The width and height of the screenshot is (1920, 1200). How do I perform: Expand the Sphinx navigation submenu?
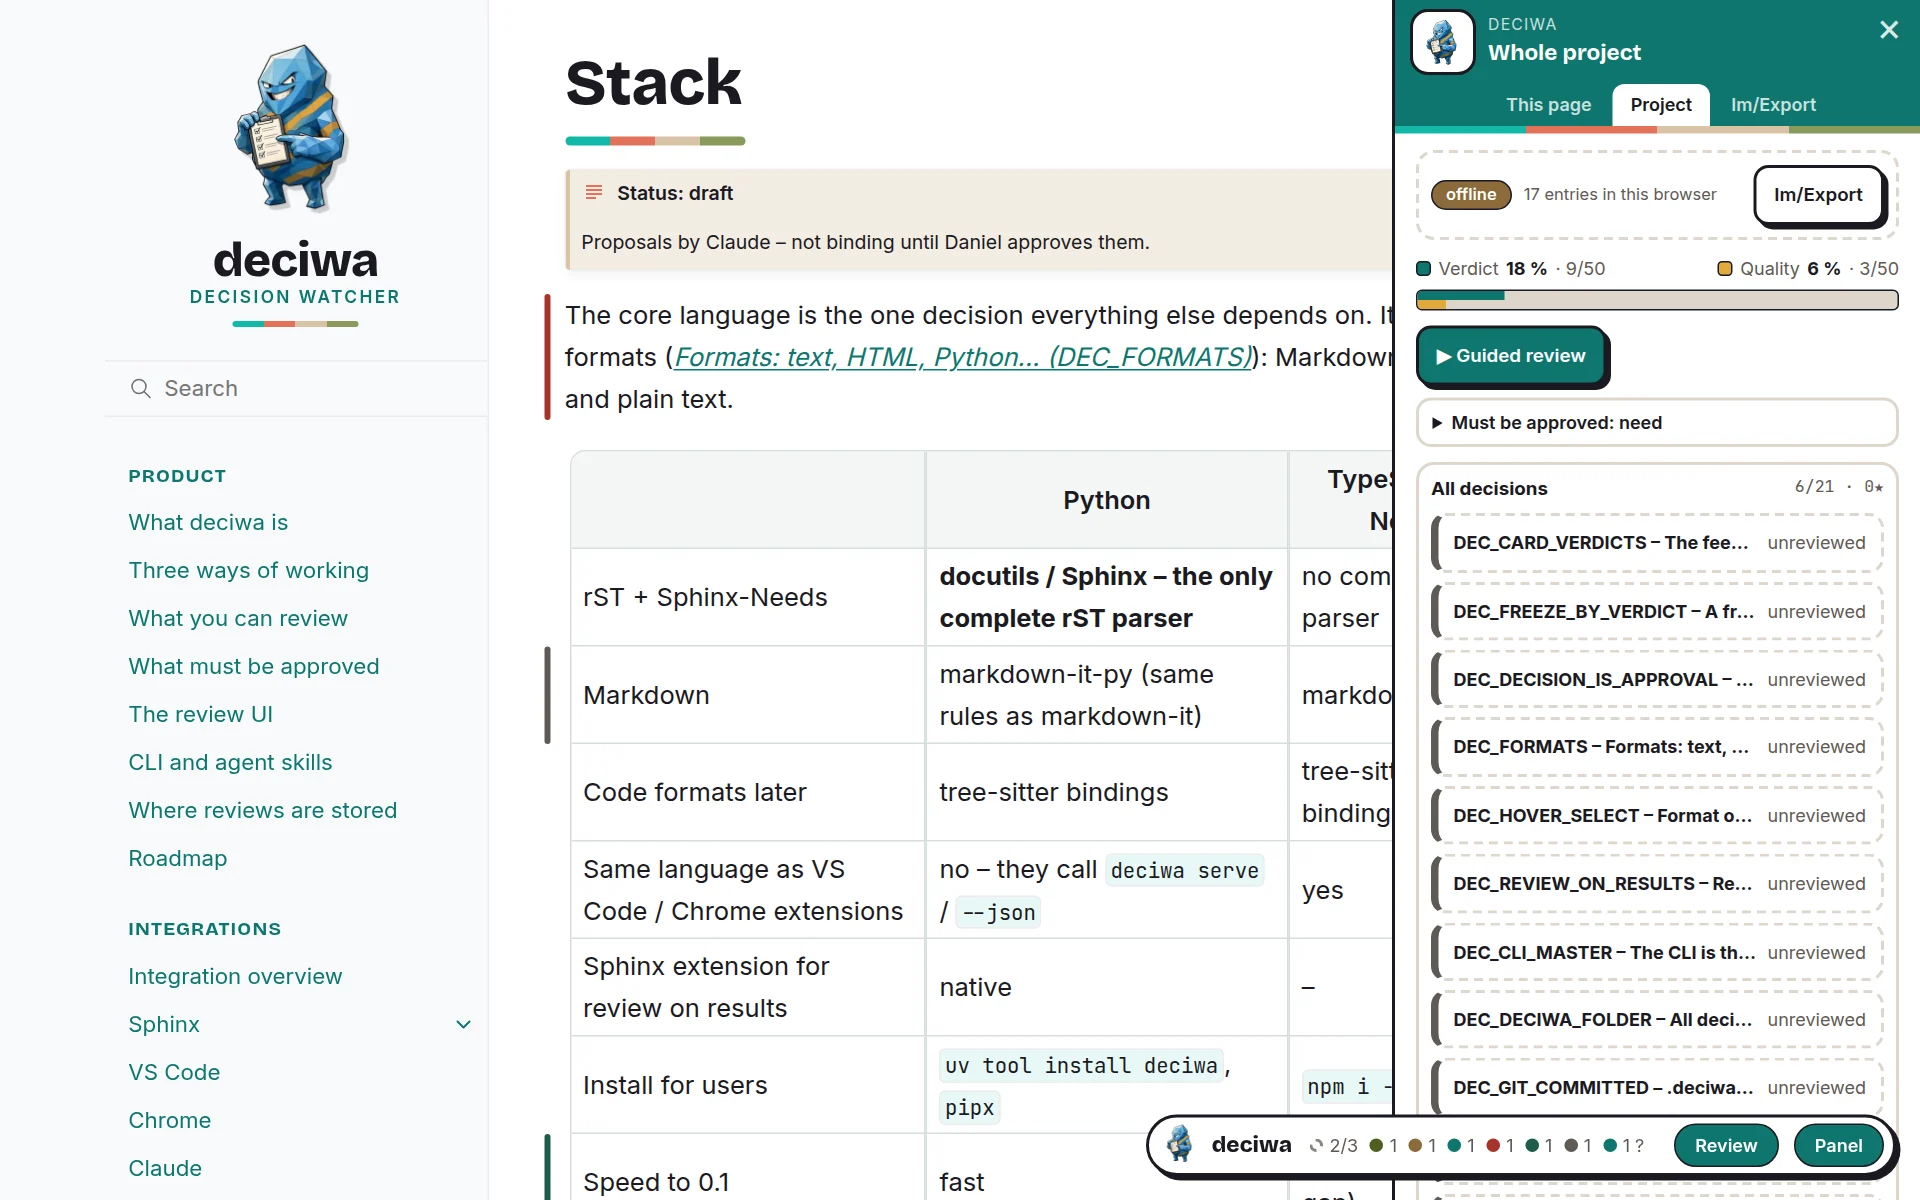pos(463,1024)
